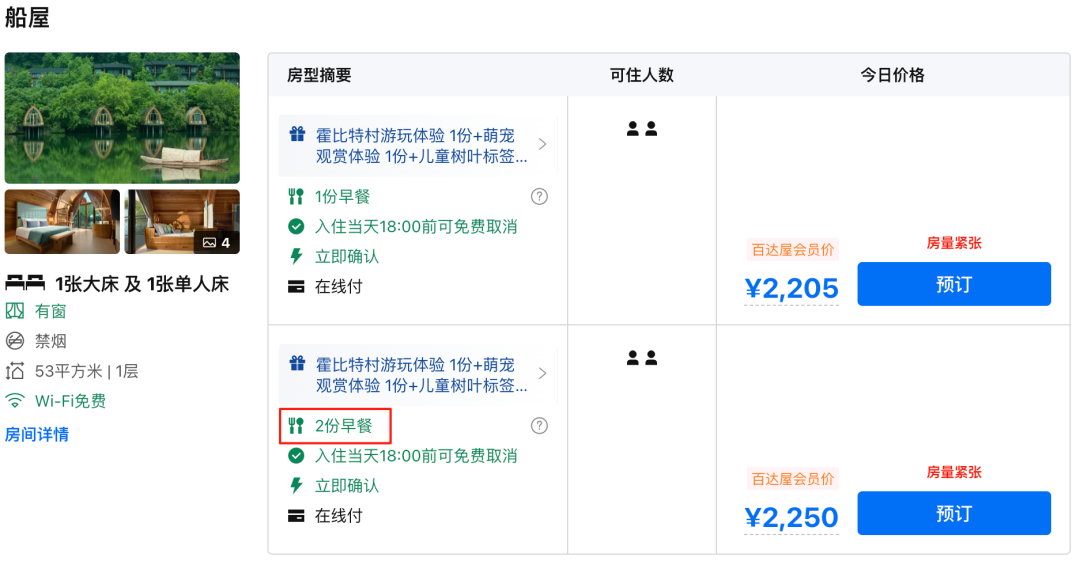Click the gift icon in first package

[x=297, y=134]
